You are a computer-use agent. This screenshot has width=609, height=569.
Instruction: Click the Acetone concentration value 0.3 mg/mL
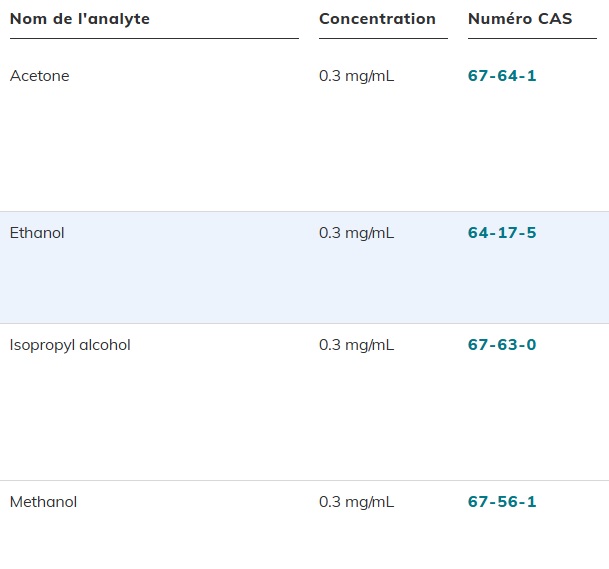[356, 76]
